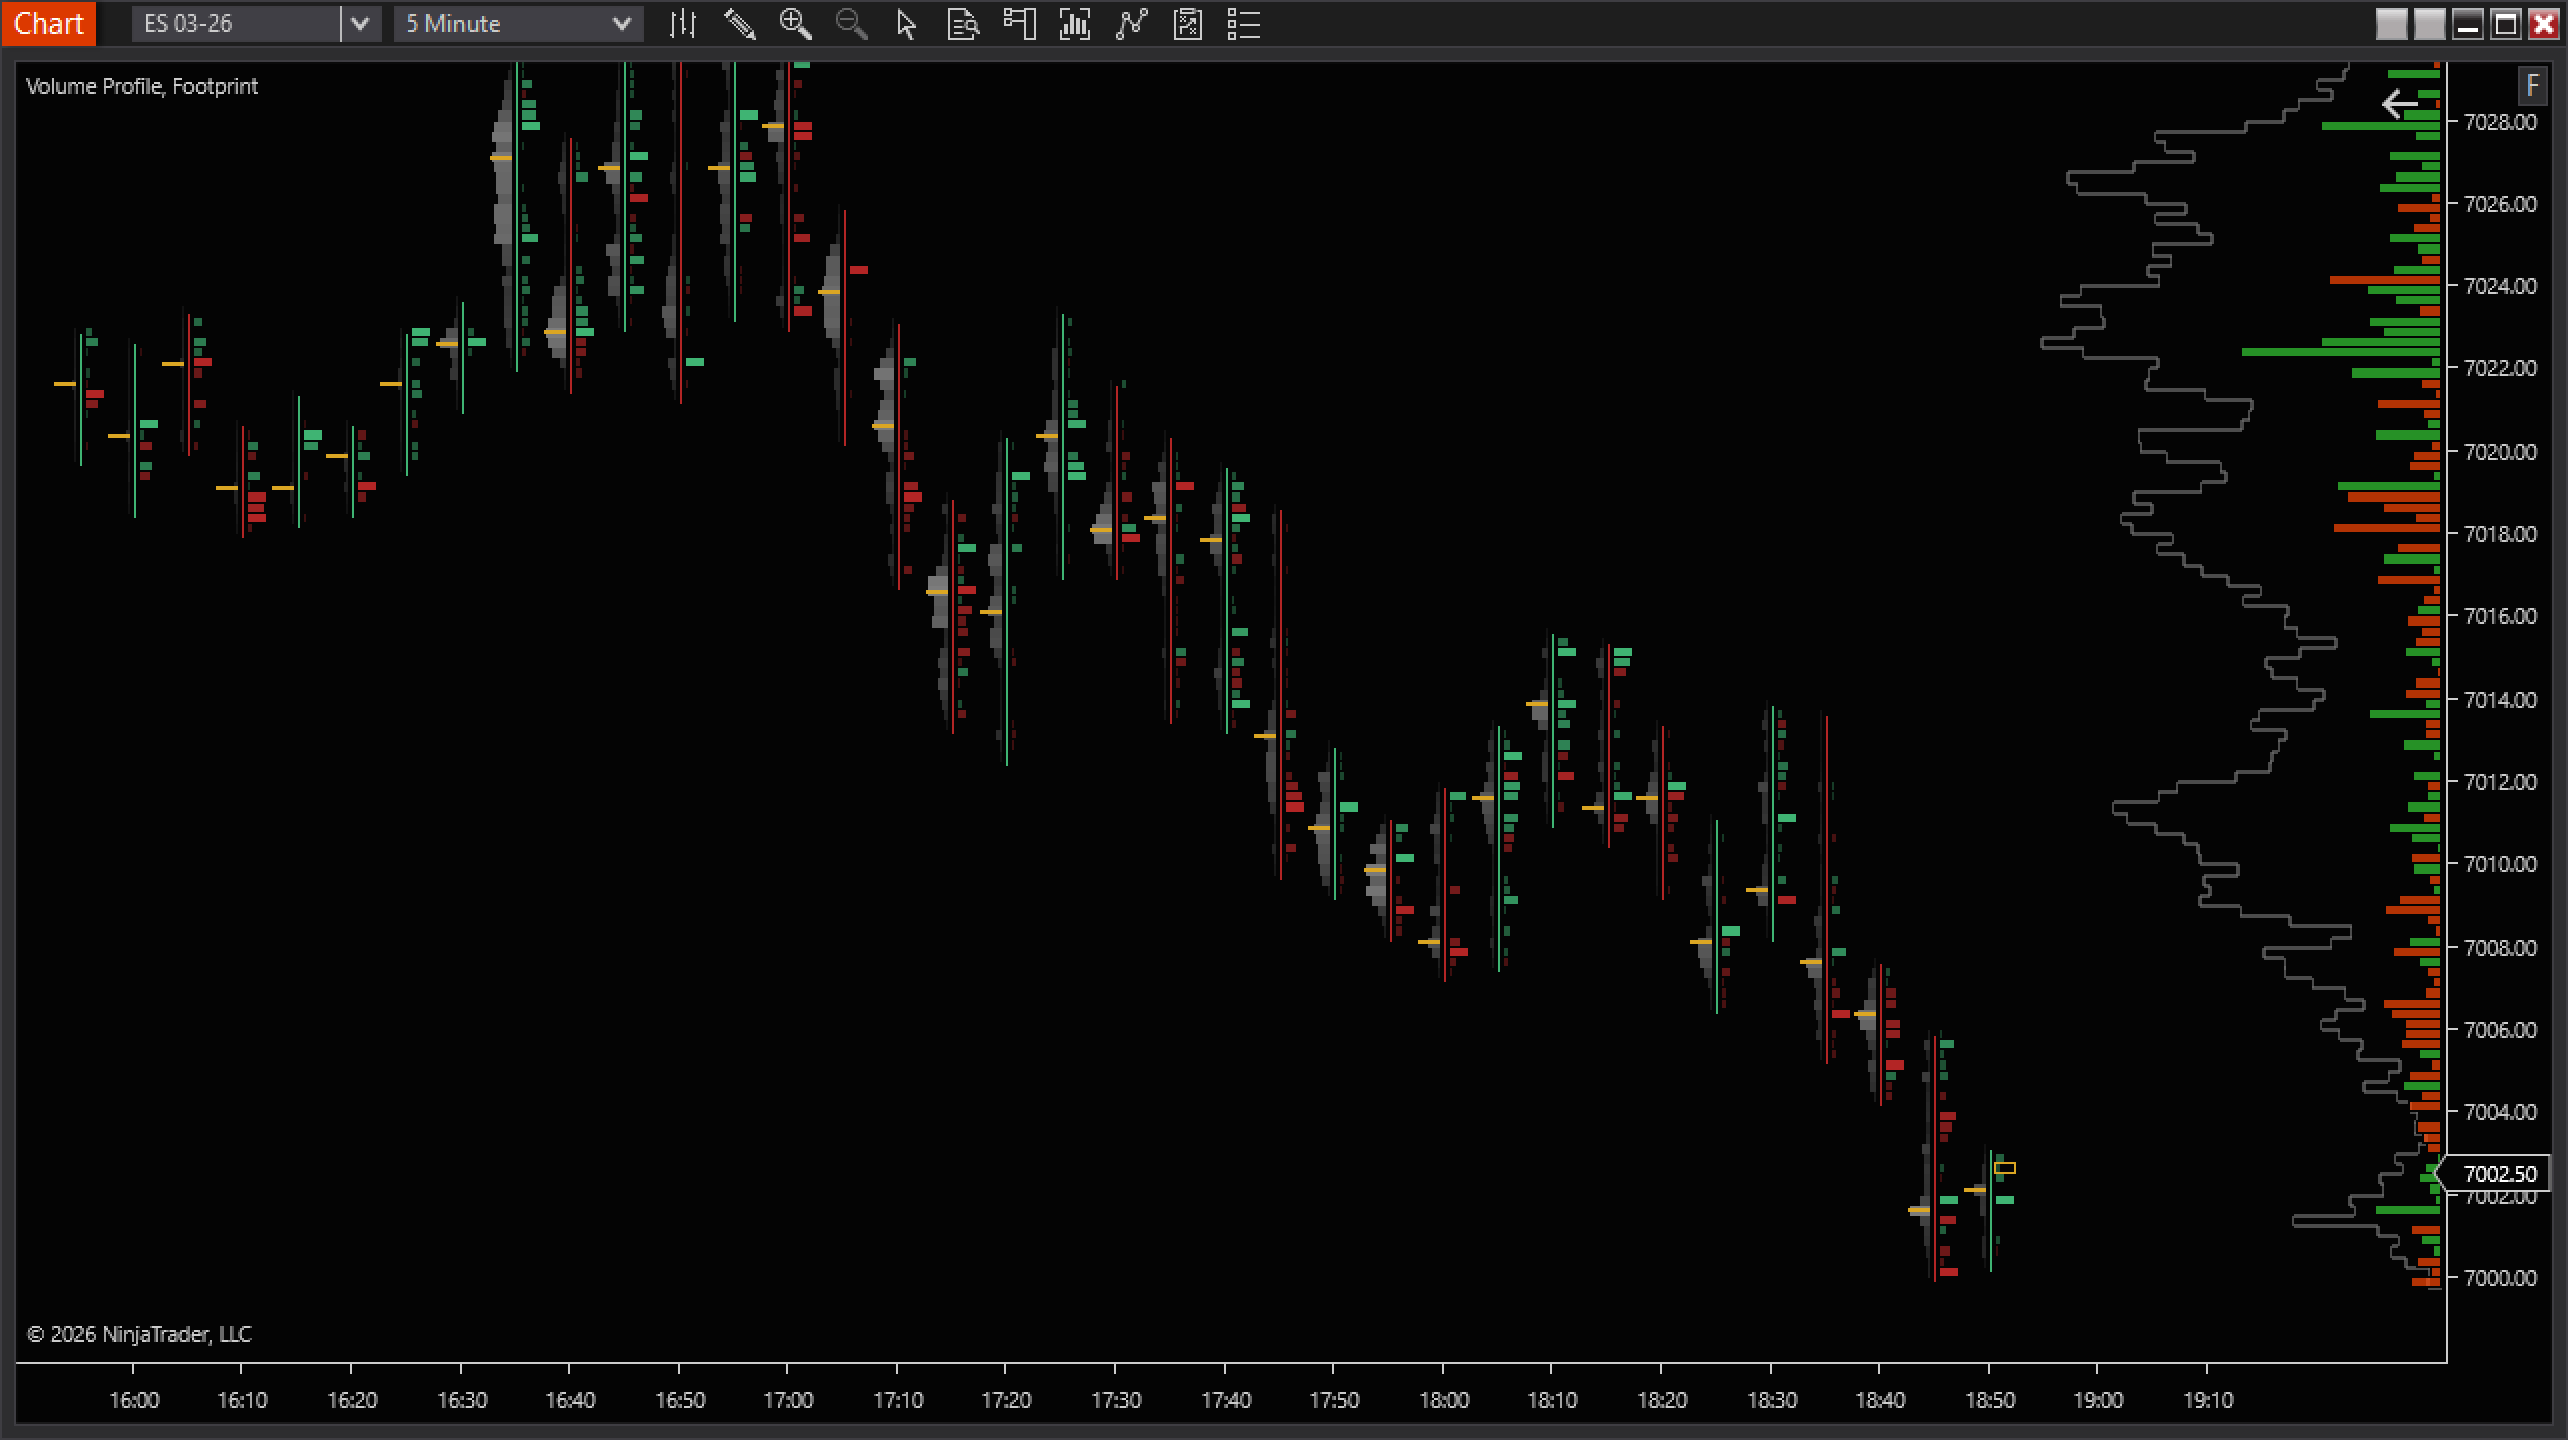Viewport: 2568px width, 1440px height.
Task: Open Chart Trader panel icon
Action: tap(1018, 24)
